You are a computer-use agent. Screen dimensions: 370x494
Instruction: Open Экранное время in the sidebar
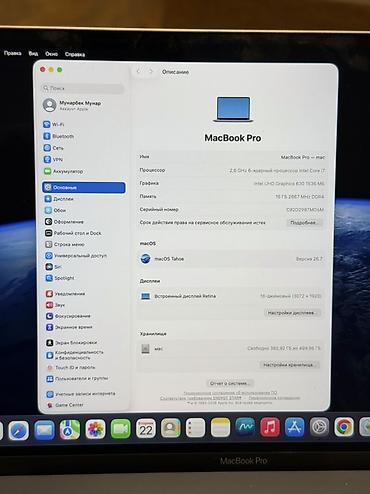[x=69, y=327]
